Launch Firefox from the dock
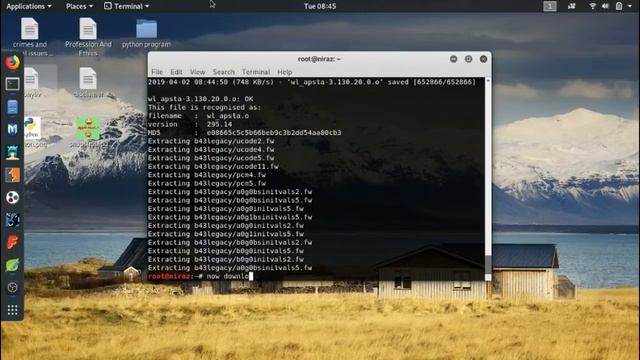640x360 pixels. click(12, 62)
